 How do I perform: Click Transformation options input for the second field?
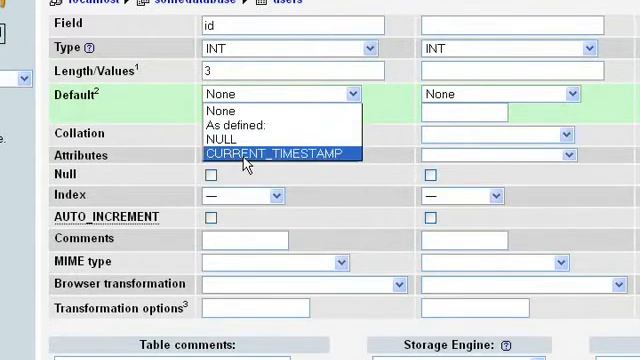point(476,308)
